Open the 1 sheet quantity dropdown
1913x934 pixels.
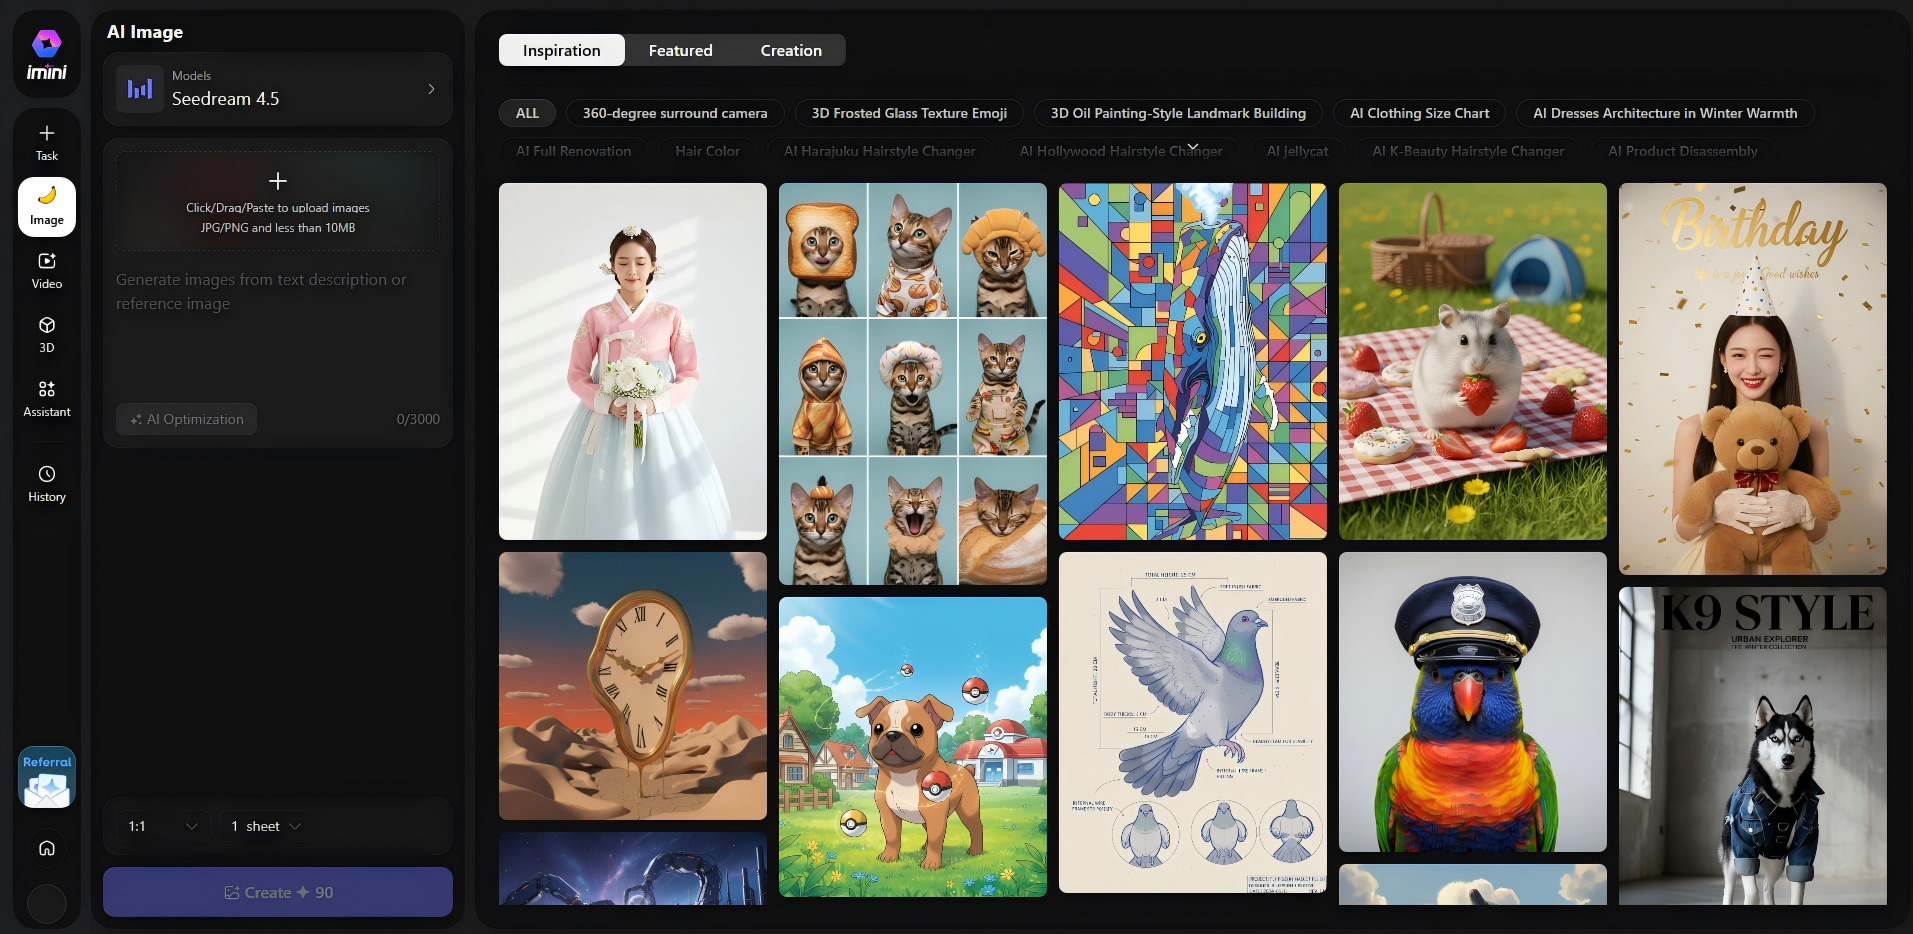click(x=263, y=826)
